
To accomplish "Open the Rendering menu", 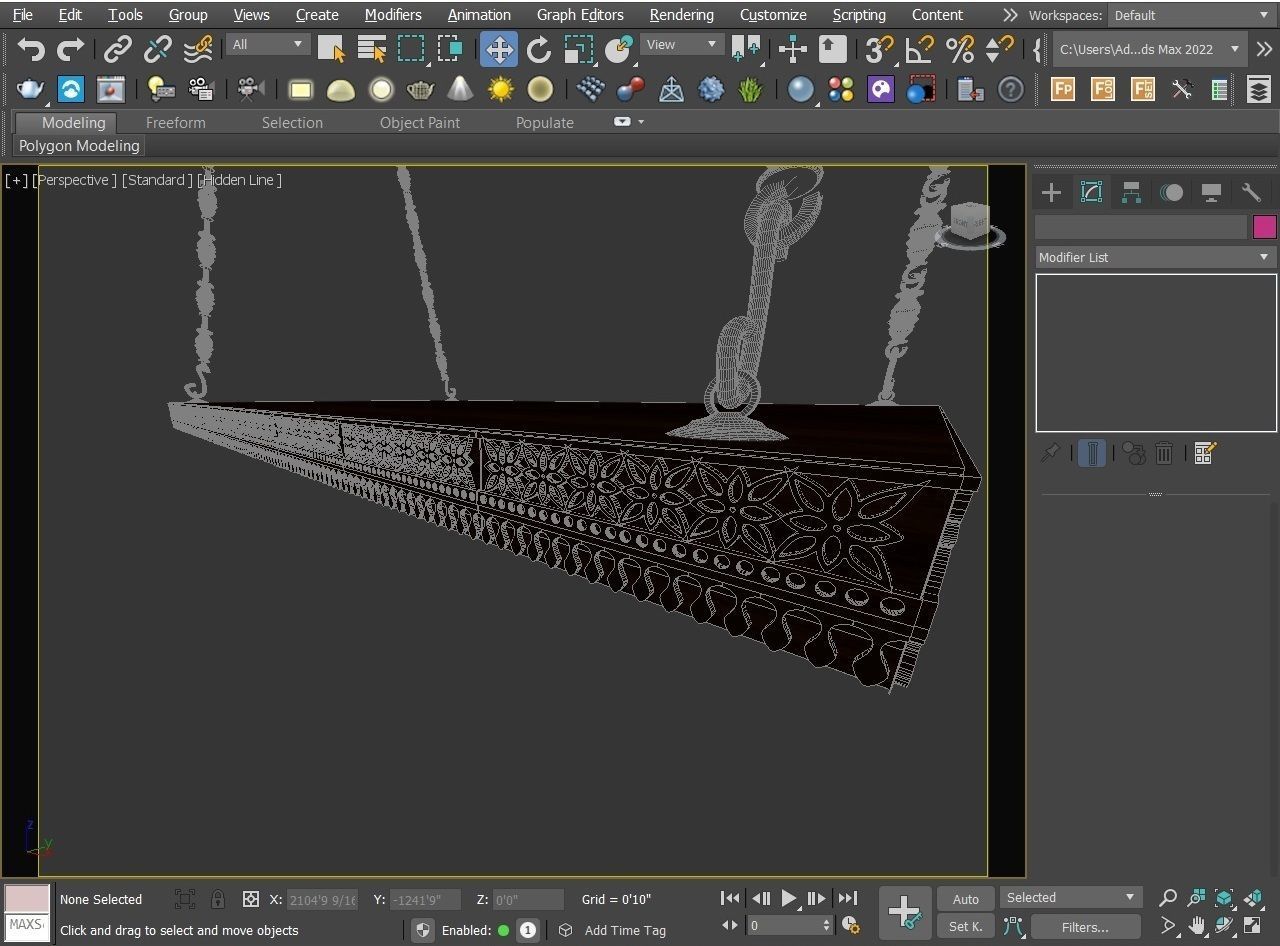I will (681, 15).
